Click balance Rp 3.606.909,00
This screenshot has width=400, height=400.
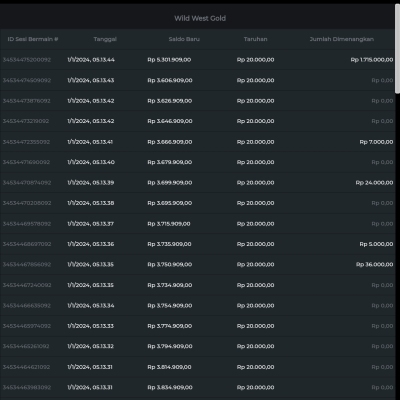click(x=170, y=80)
